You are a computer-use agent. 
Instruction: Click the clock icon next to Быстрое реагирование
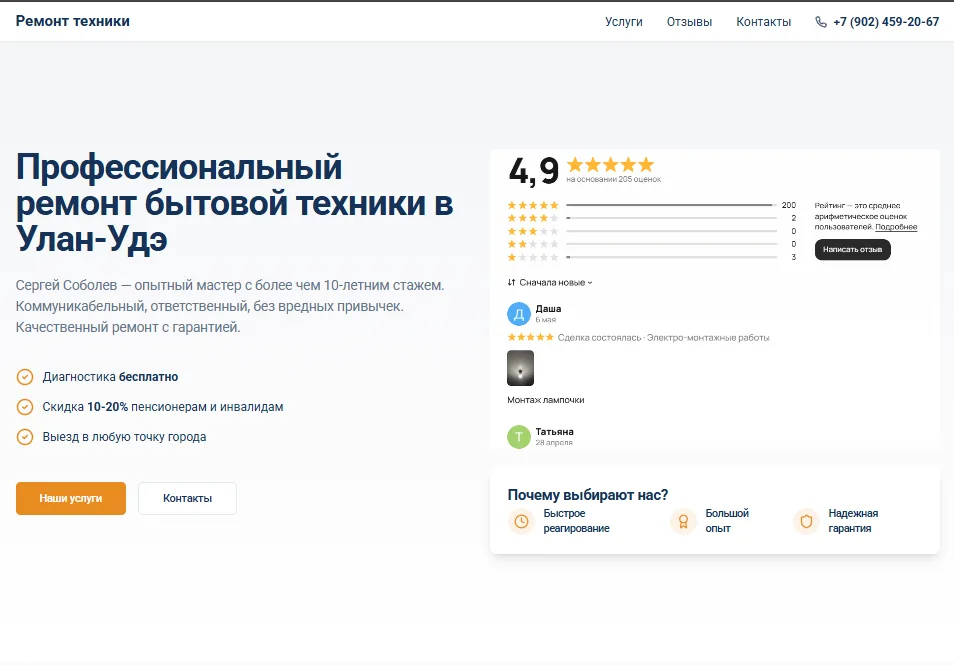click(x=521, y=521)
